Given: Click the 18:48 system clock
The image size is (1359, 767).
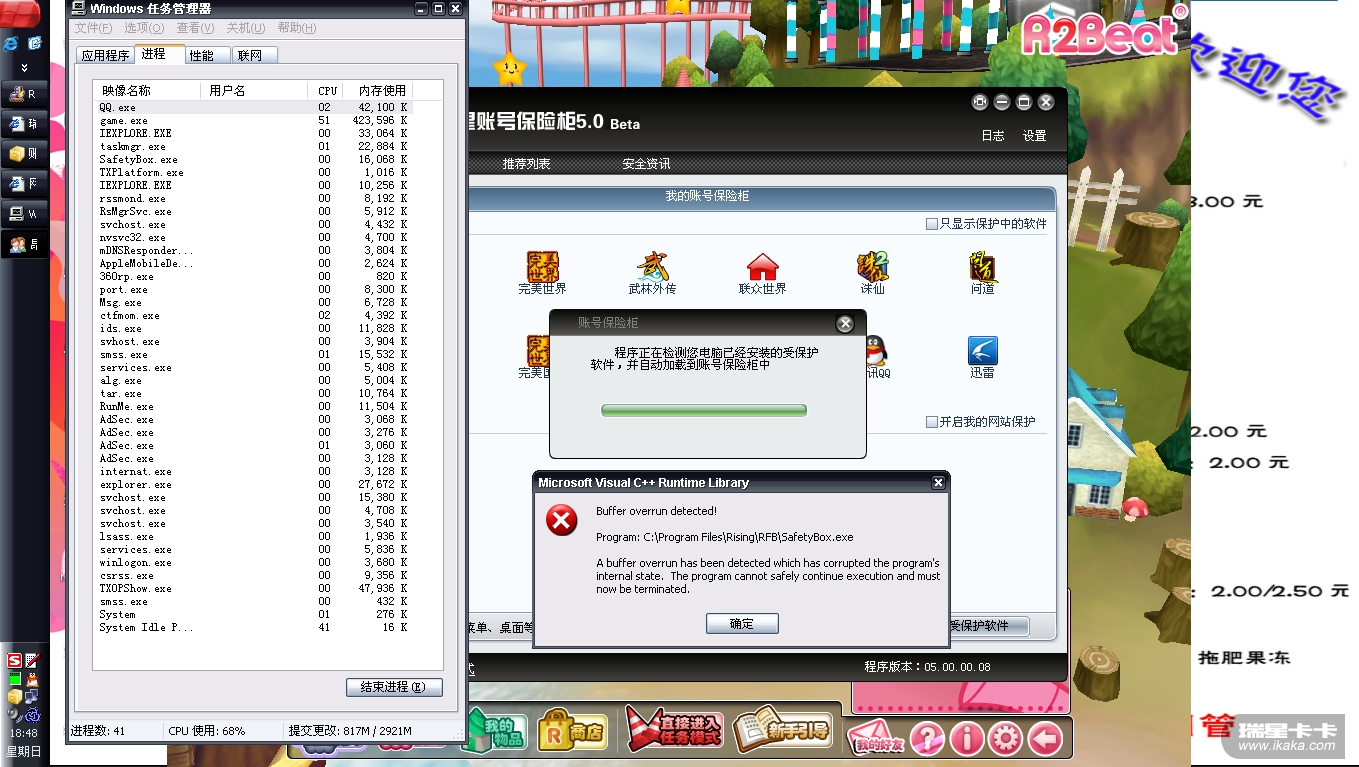Looking at the screenshot, I should (23, 733).
